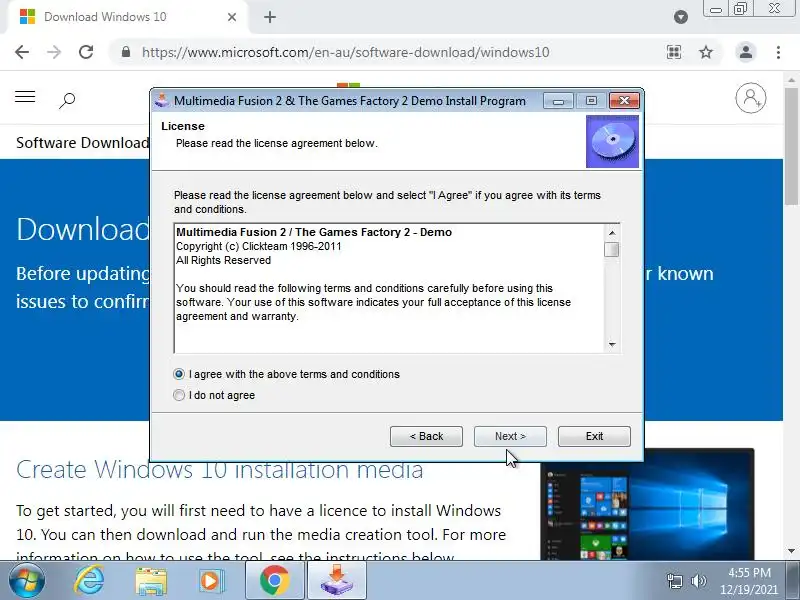The height and width of the screenshot is (600, 800).
Task: Click the network tray icon
Action: click(675, 581)
